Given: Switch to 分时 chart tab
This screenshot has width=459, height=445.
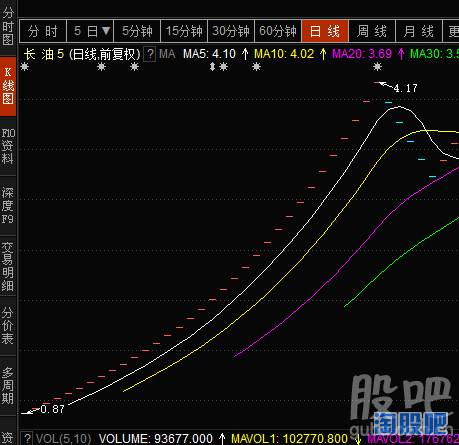Looking at the screenshot, I should (43, 31).
